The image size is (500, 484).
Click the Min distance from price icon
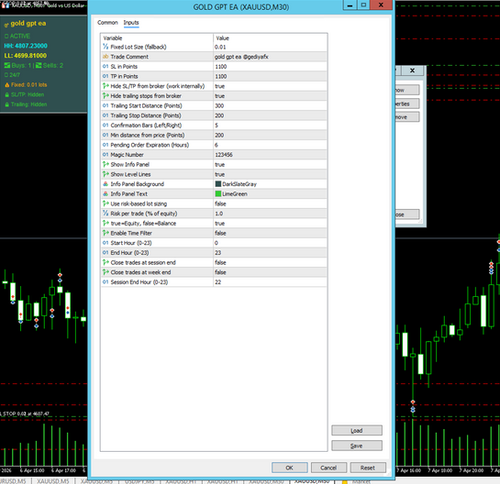point(106,135)
